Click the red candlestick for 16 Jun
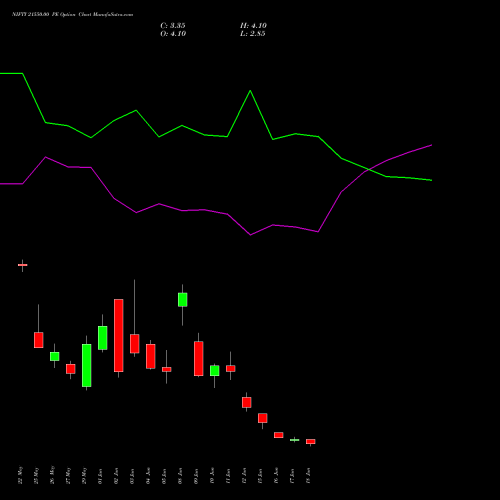 point(279,435)
